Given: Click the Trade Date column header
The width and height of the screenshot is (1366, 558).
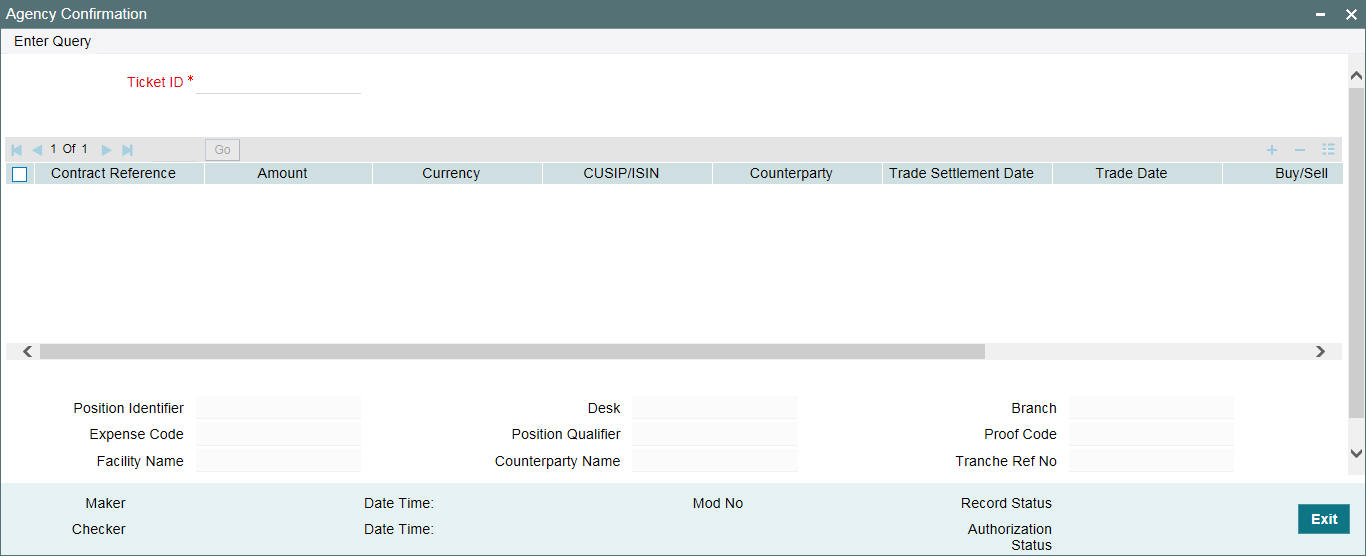Looking at the screenshot, I should pyautogui.click(x=1137, y=173).
